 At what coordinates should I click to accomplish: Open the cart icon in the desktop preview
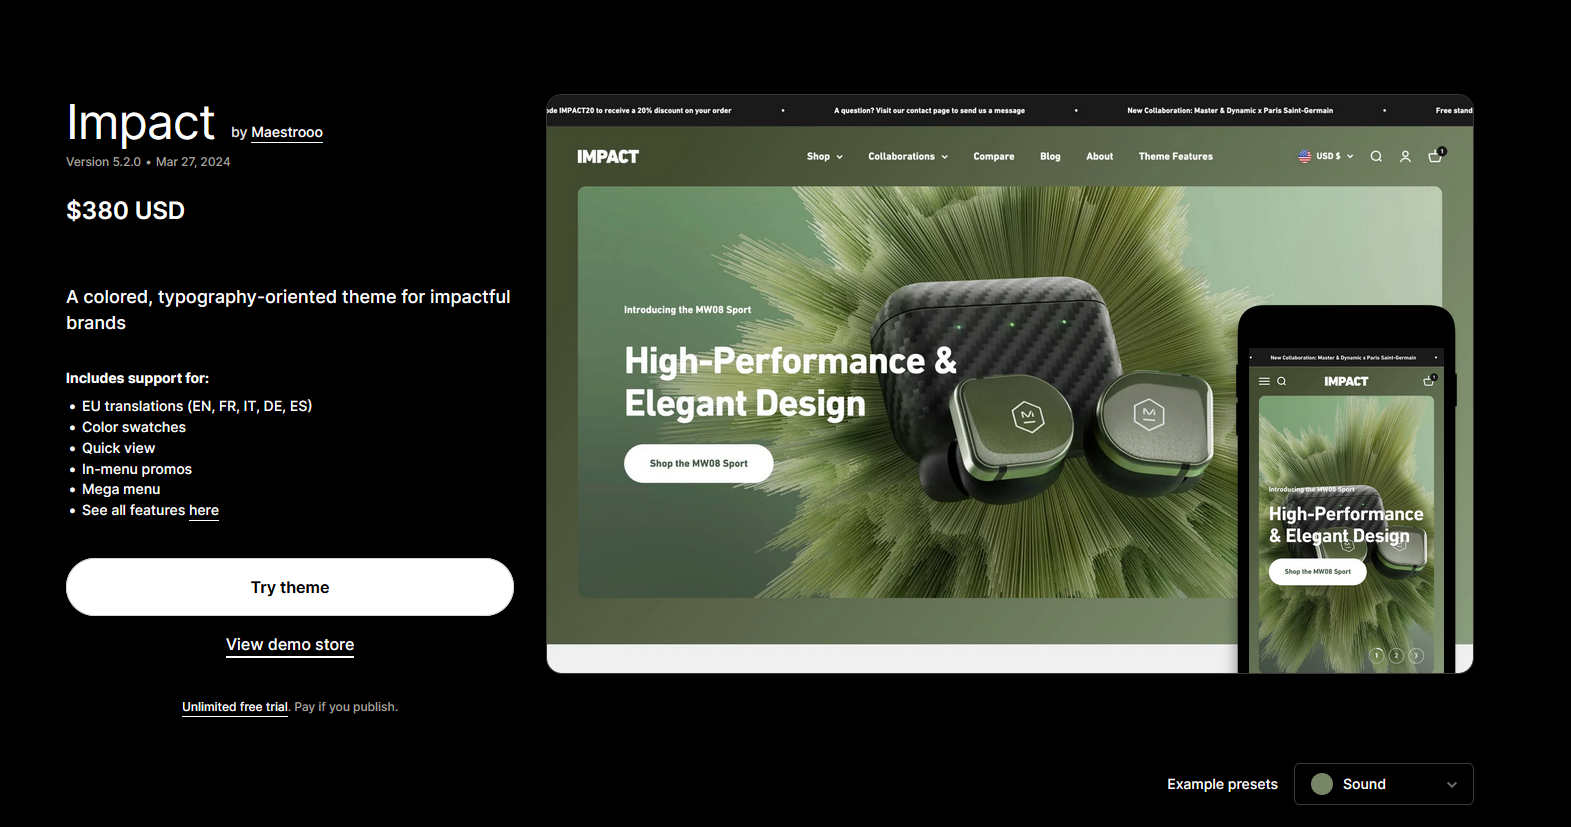click(x=1435, y=155)
